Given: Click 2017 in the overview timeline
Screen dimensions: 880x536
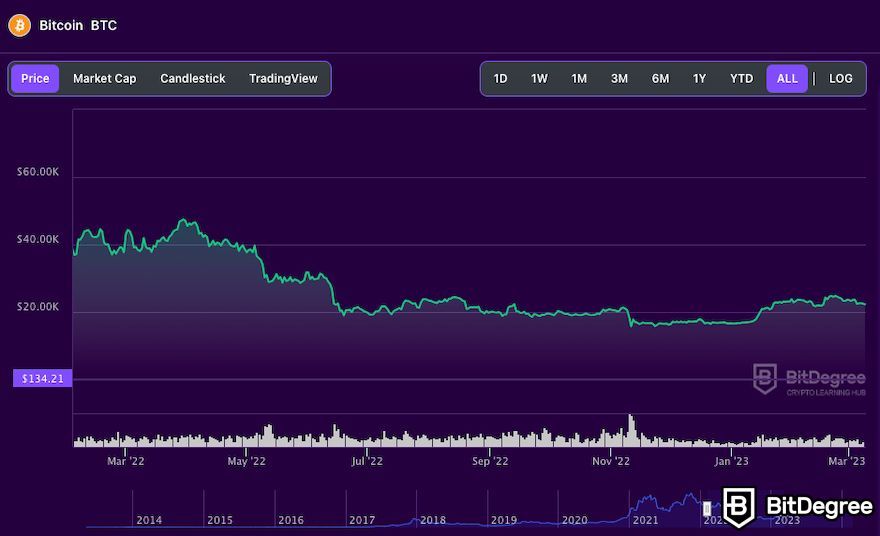Looking at the screenshot, I should coord(362,520).
